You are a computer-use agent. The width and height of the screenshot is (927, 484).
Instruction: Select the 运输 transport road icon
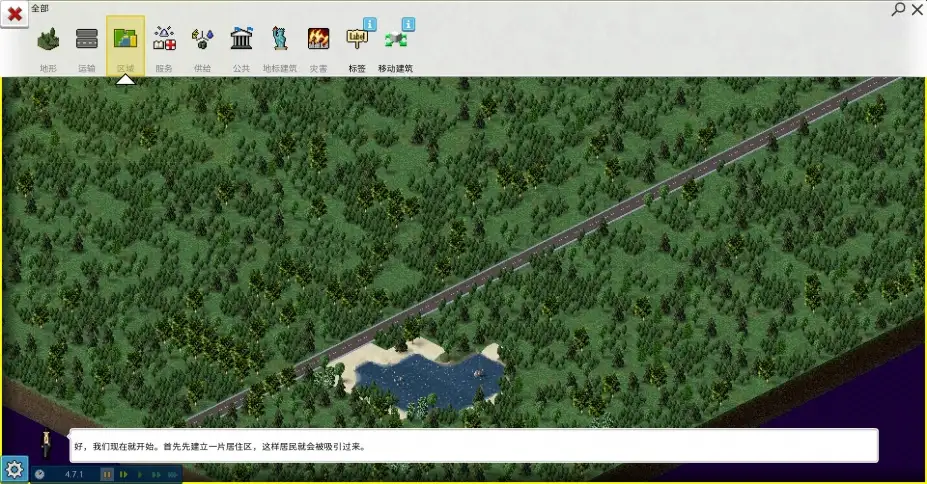(86, 39)
